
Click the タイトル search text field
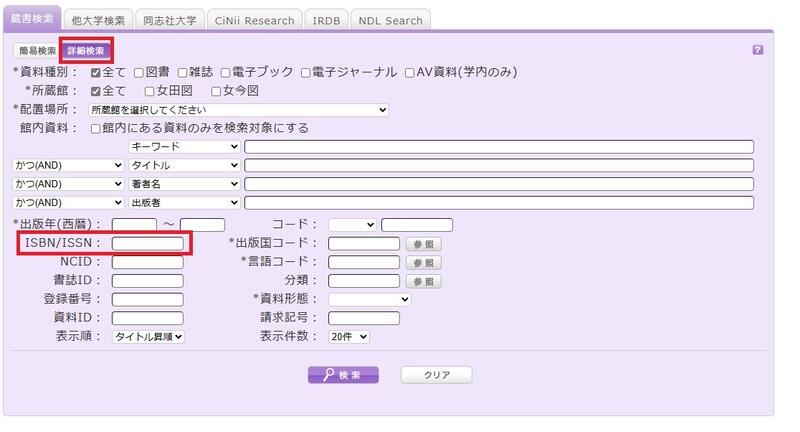click(499, 165)
